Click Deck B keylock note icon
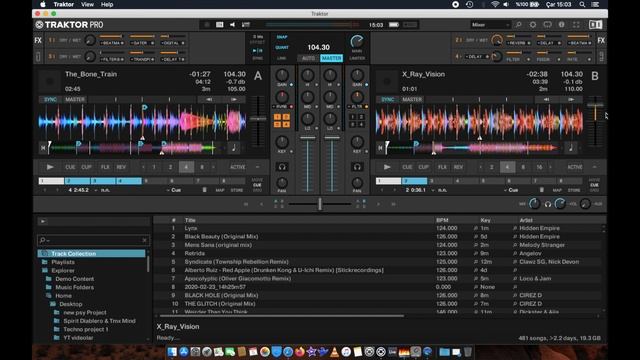This screenshot has height=360, width=640. click(x=571, y=148)
